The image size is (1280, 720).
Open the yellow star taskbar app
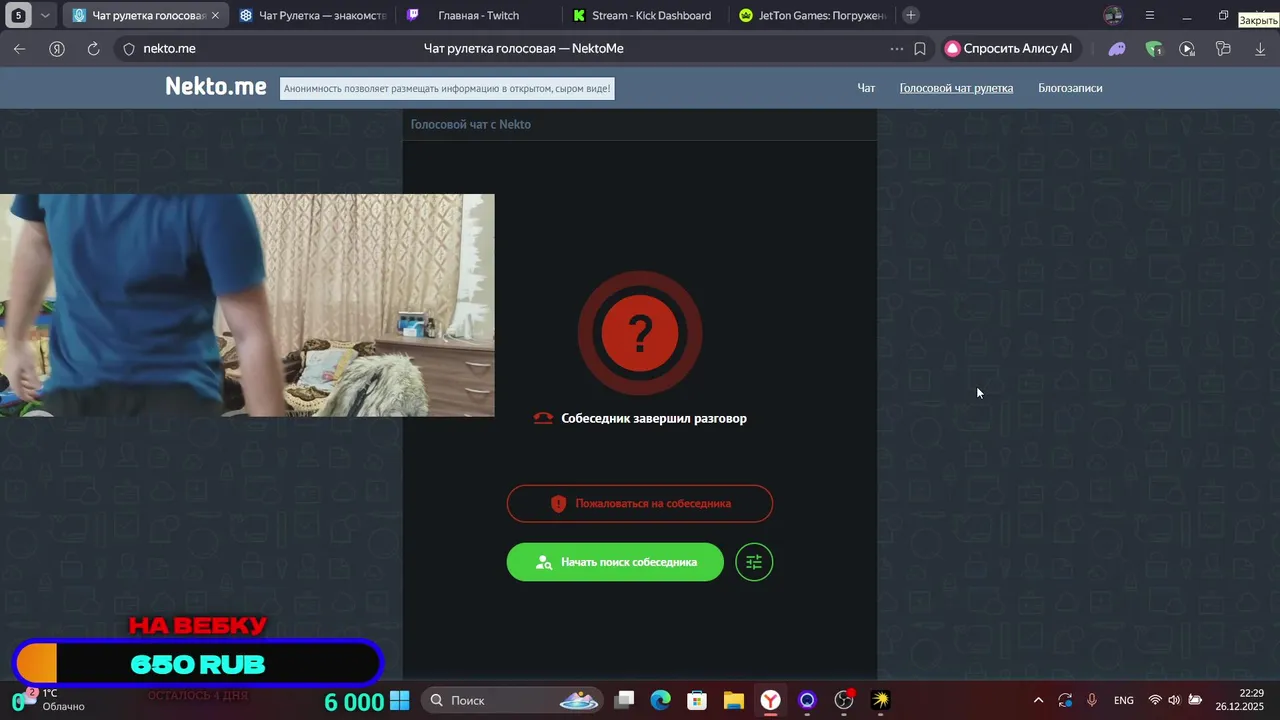point(881,700)
